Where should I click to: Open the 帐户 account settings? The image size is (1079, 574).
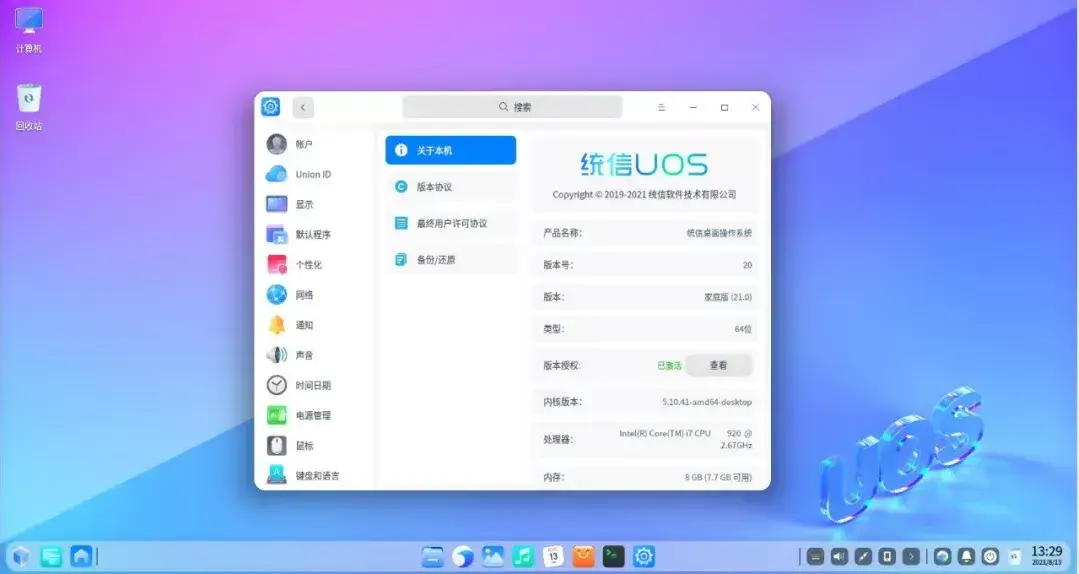(x=289, y=144)
